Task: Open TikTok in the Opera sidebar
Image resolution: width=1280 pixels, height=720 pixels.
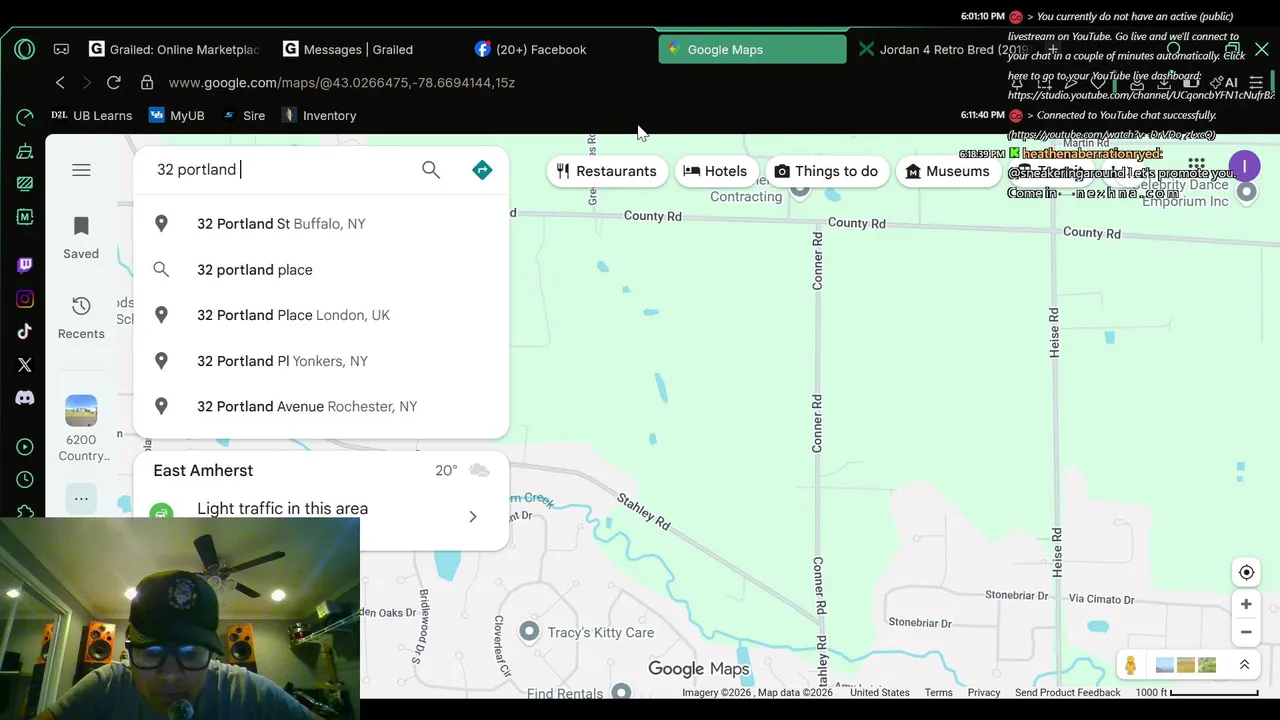Action: (25, 332)
